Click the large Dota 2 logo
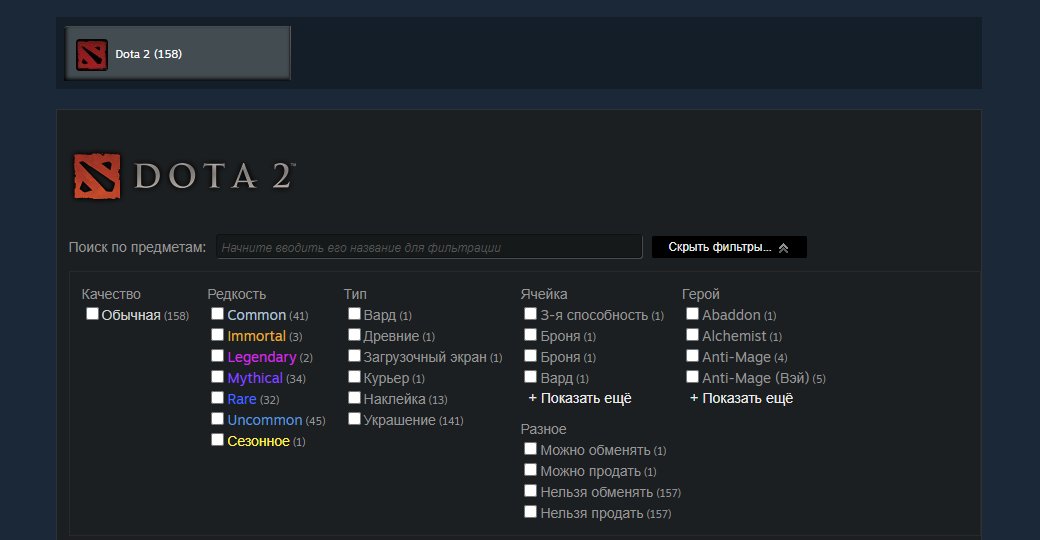 (183, 175)
